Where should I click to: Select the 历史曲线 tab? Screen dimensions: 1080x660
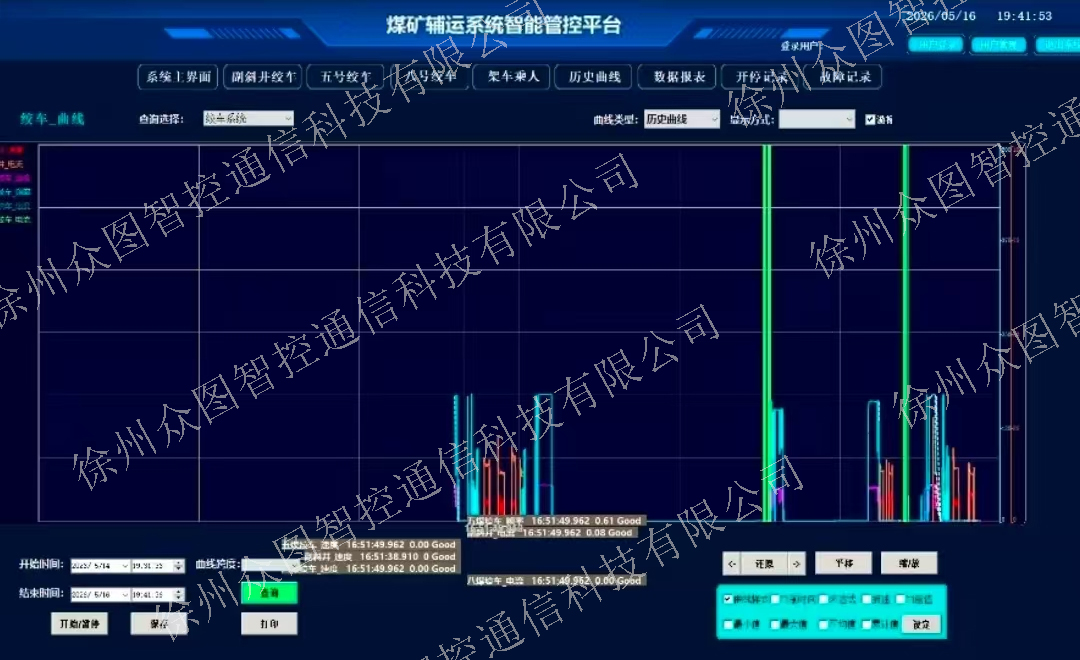click(x=594, y=76)
